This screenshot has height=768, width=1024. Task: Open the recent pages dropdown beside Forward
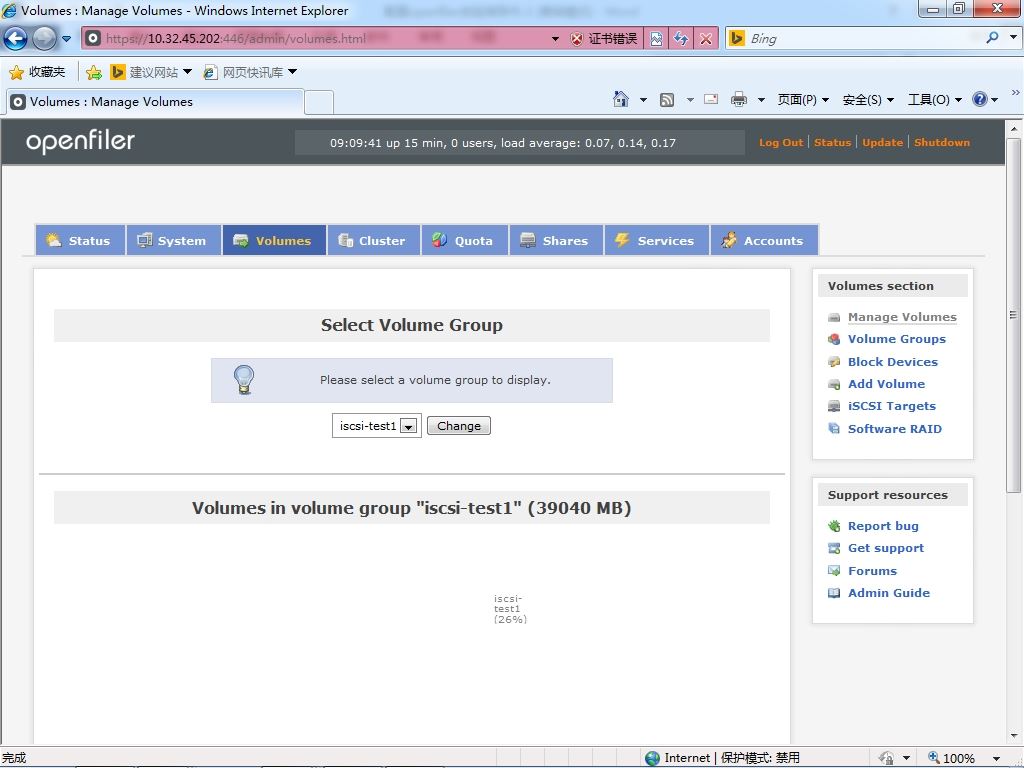[x=66, y=39]
